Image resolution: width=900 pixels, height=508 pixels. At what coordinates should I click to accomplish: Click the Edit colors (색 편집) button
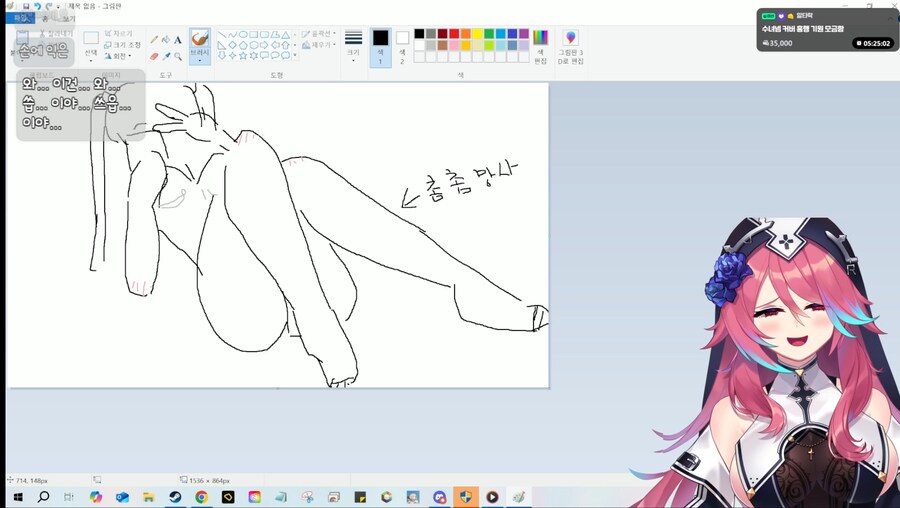point(541,47)
